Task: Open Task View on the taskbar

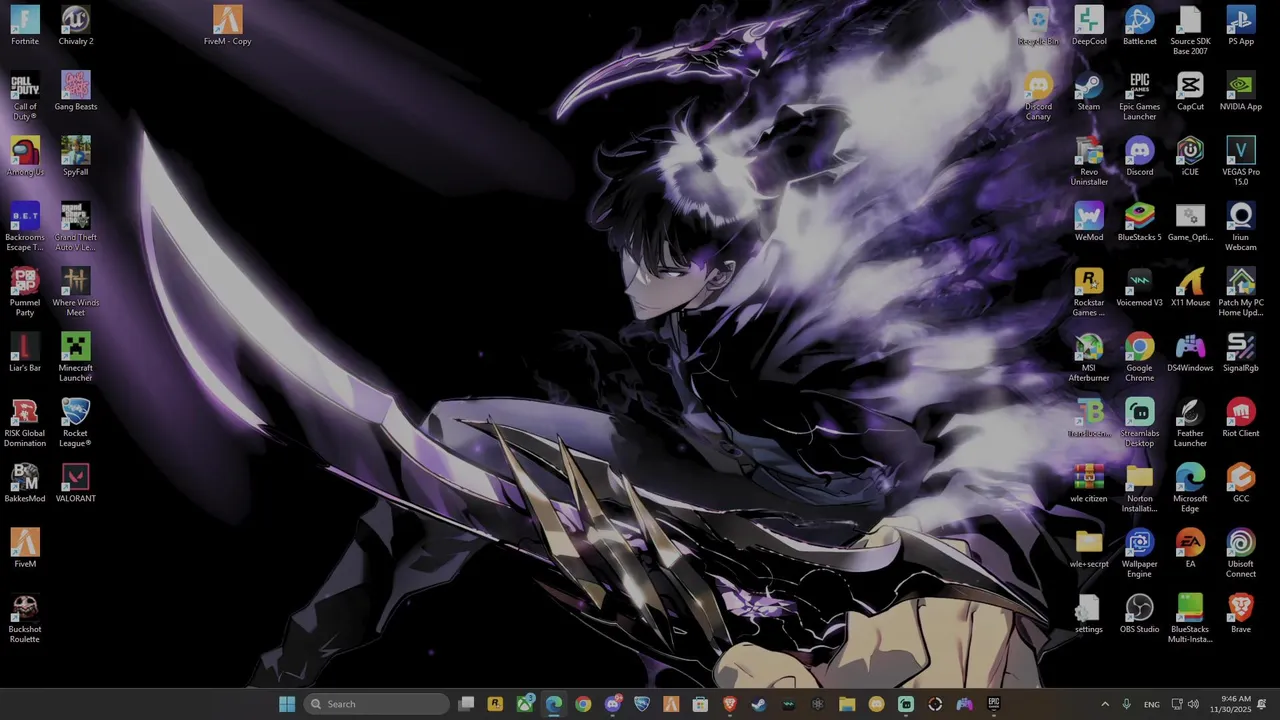Action: tap(466, 704)
